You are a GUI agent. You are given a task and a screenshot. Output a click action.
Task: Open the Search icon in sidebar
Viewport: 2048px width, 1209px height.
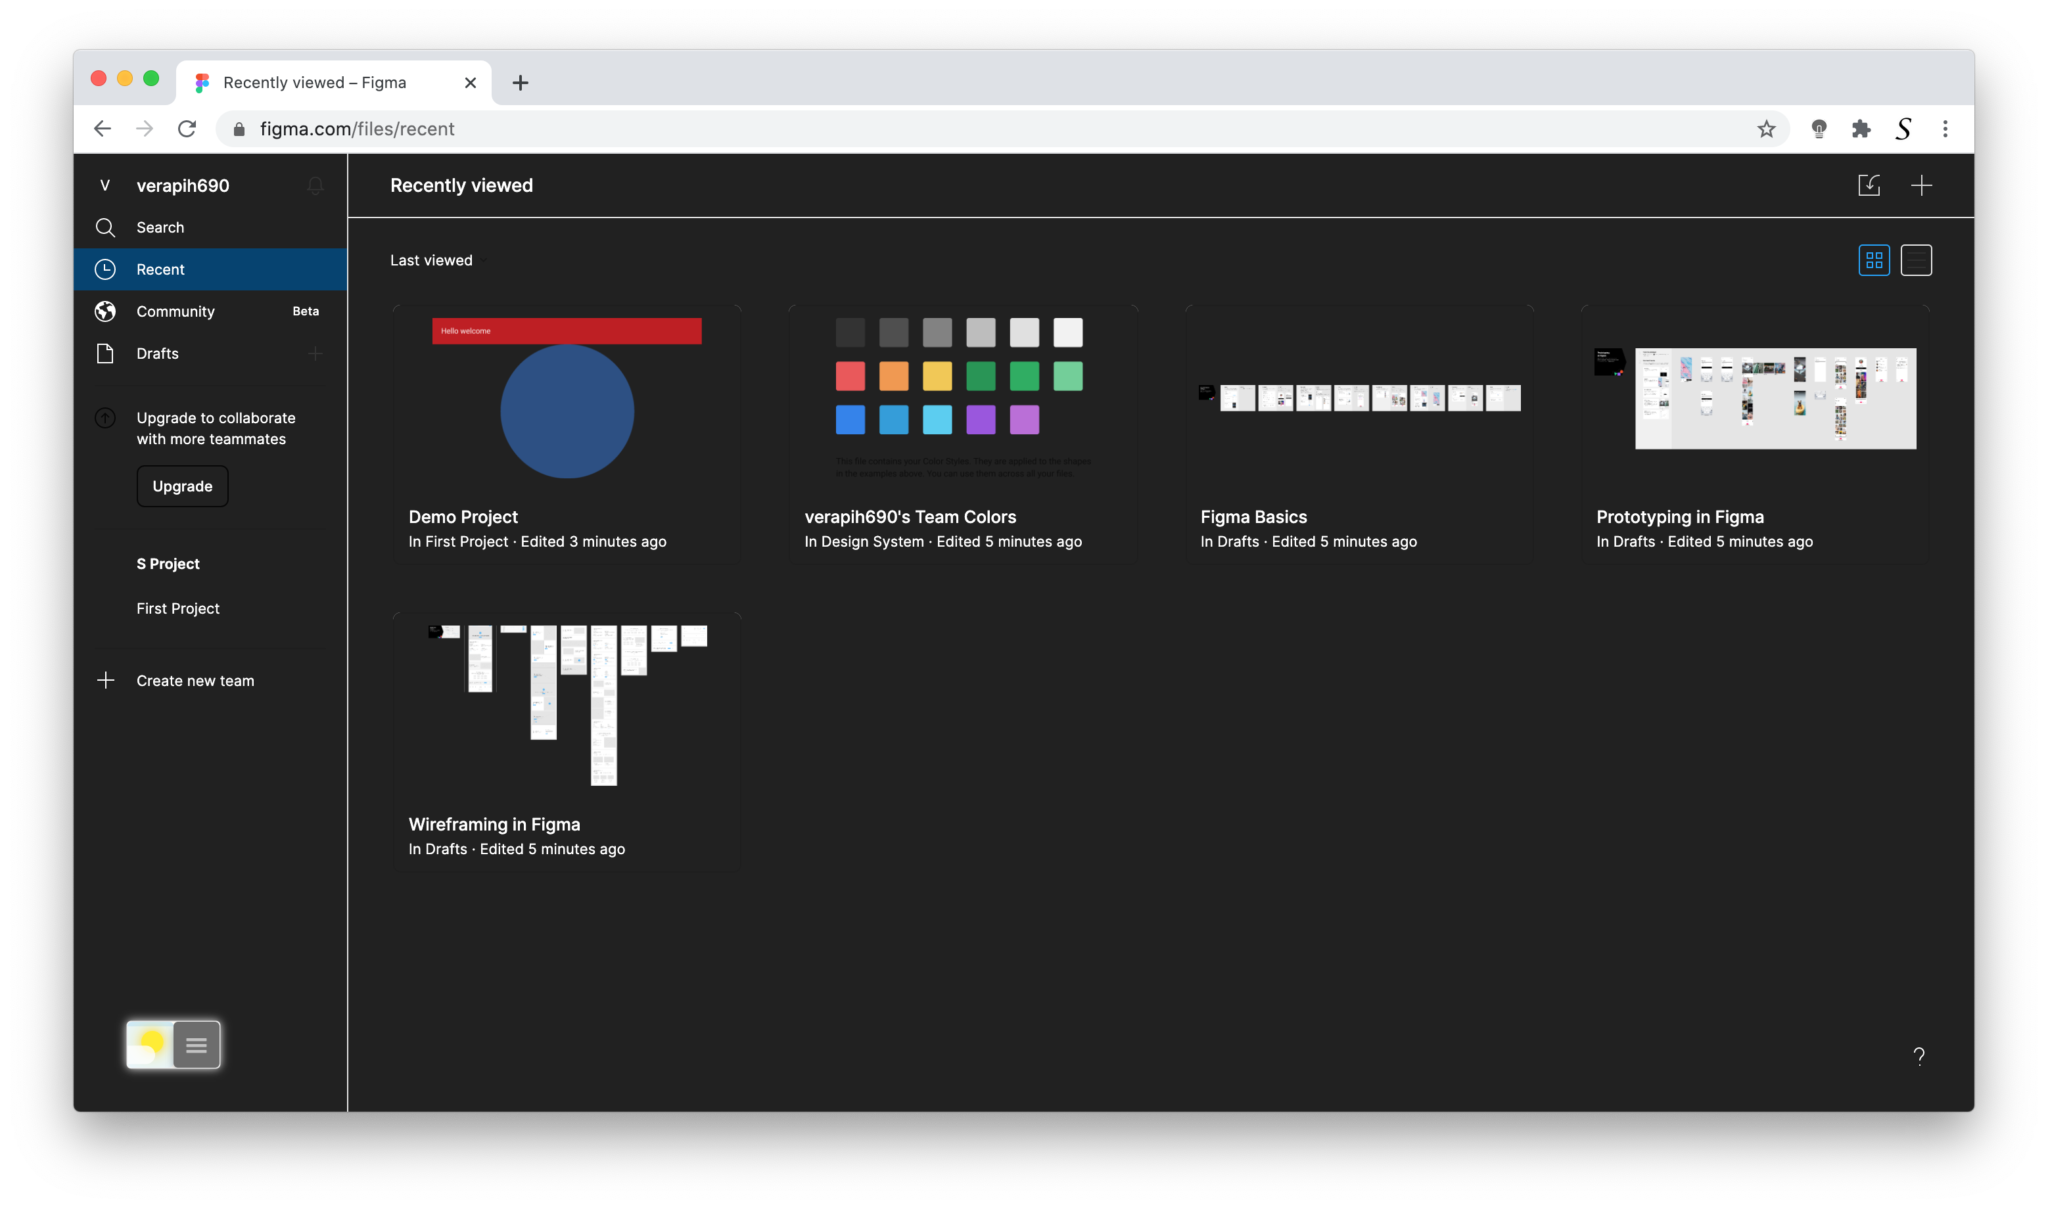(106, 227)
